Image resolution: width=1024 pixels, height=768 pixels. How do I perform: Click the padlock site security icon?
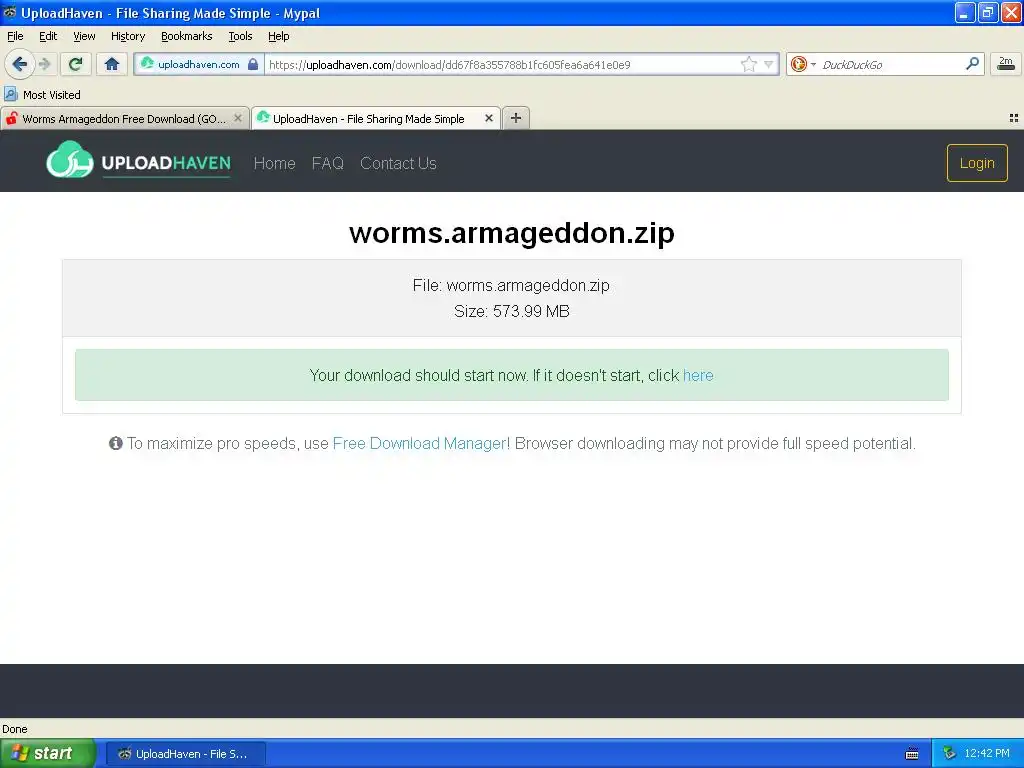(x=253, y=64)
